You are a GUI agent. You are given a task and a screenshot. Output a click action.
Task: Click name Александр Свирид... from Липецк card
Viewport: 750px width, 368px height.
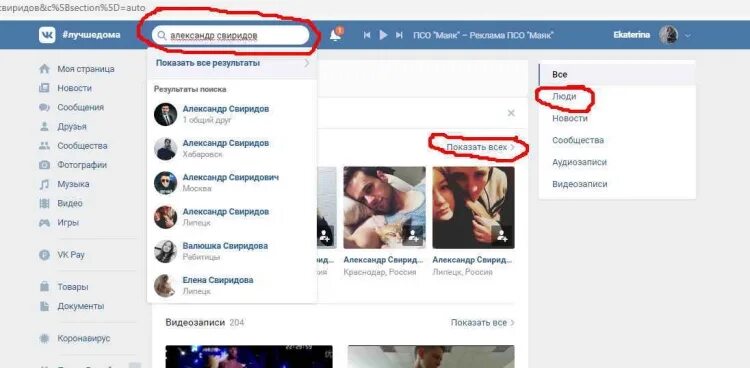click(x=472, y=260)
